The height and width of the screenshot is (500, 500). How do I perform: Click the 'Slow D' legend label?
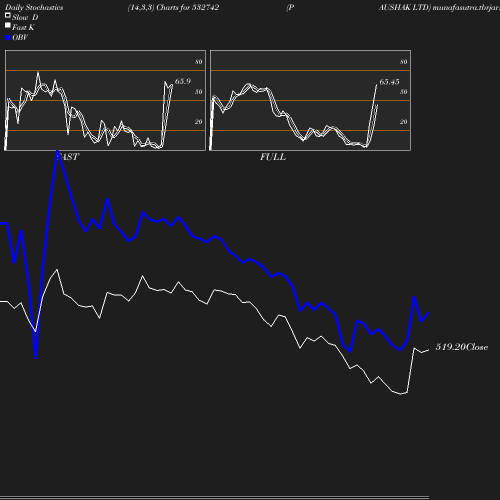pyautogui.click(x=25, y=18)
